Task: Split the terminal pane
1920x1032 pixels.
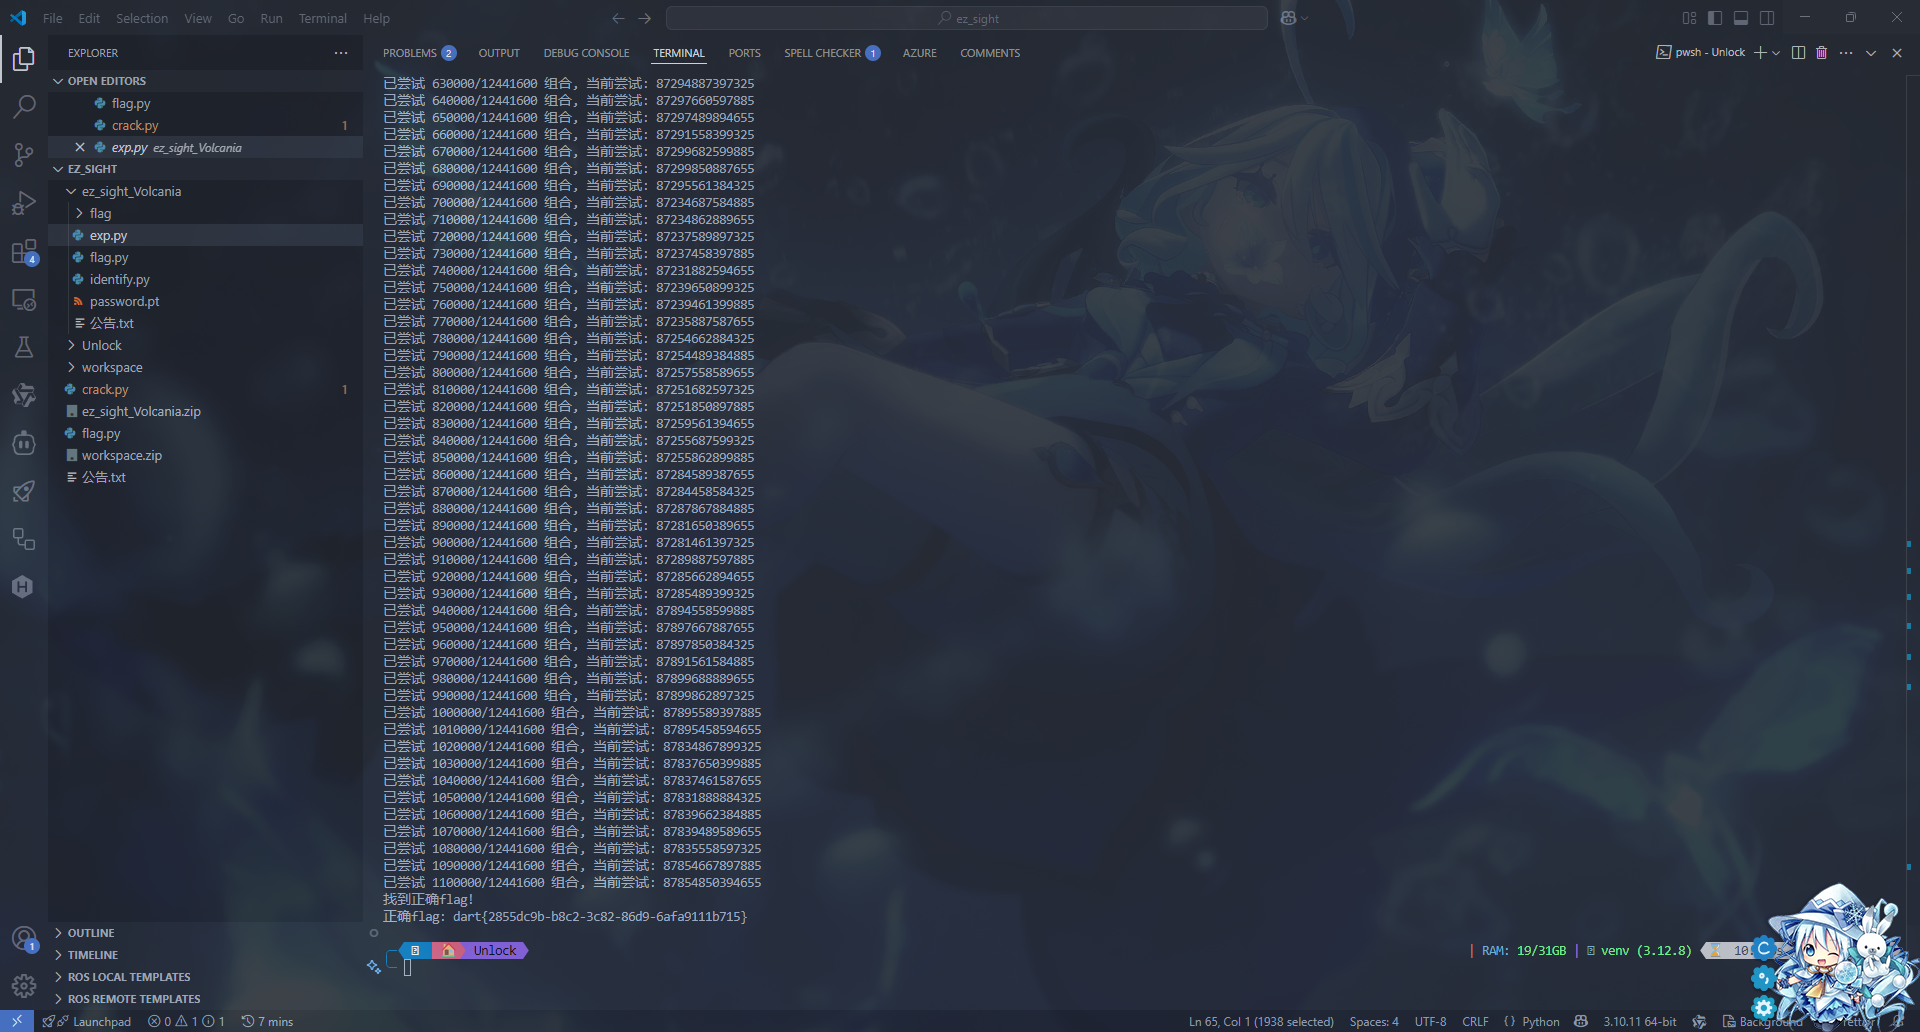Action: [1798, 53]
